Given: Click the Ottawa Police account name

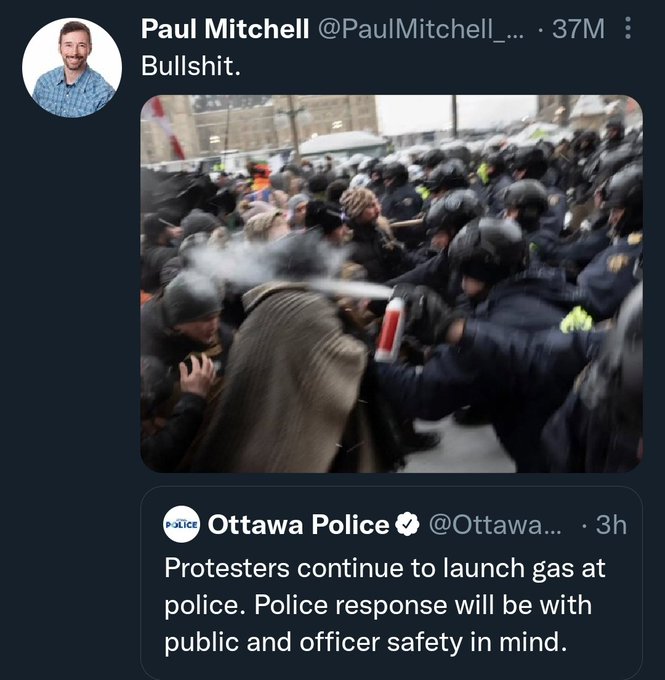Looking at the screenshot, I should [298, 523].
